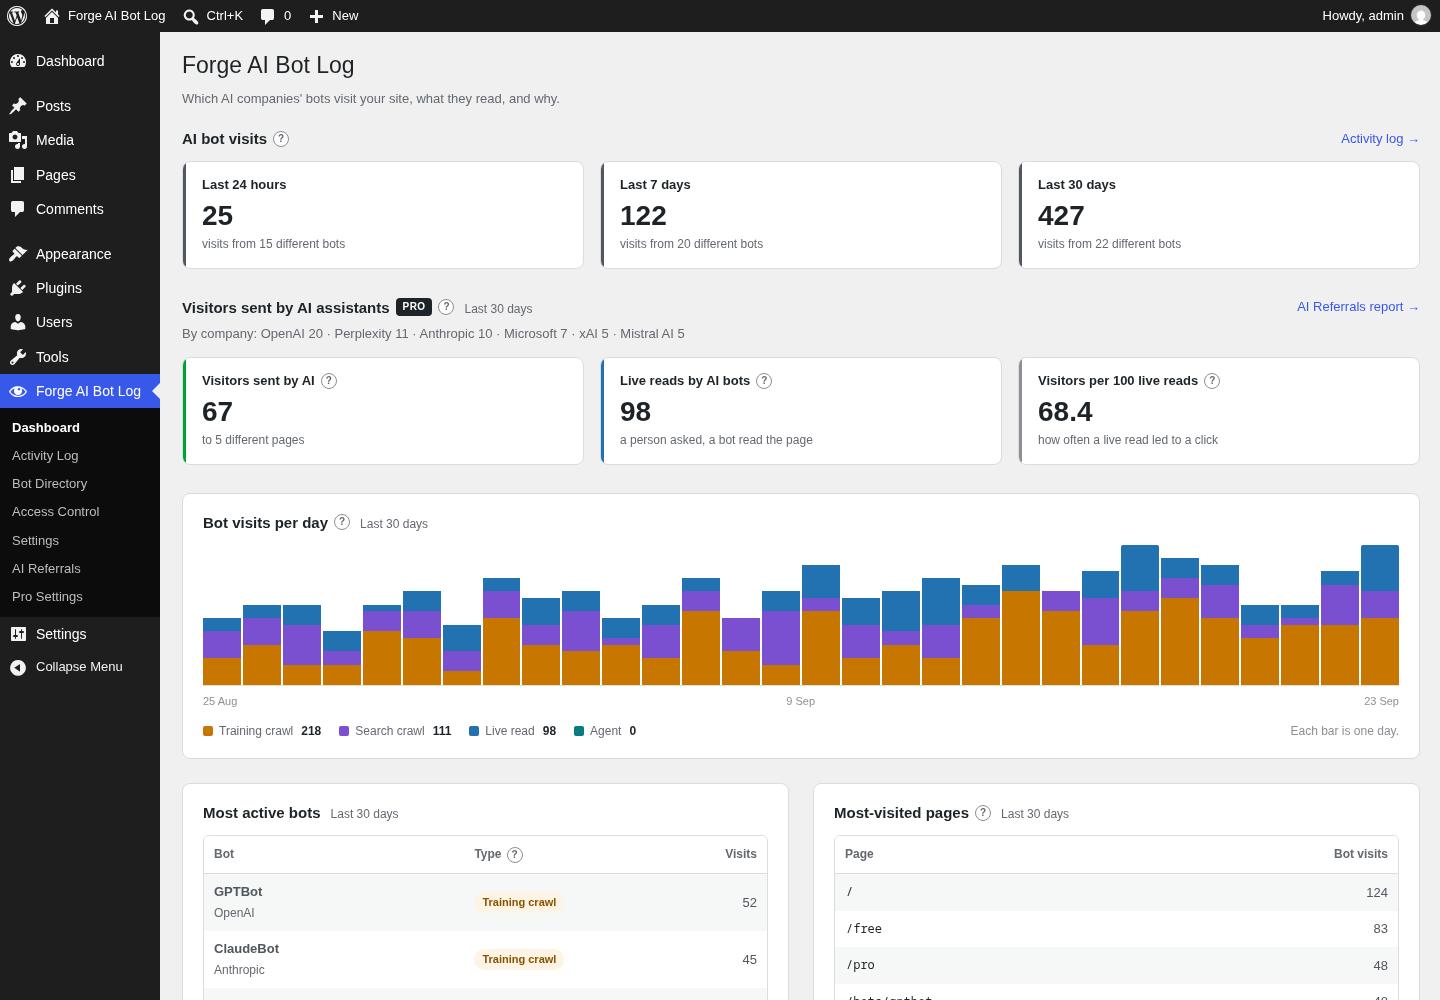1440x1000 pixels.
Task: Click the Plugins plug icon
Action: point(18,288)
